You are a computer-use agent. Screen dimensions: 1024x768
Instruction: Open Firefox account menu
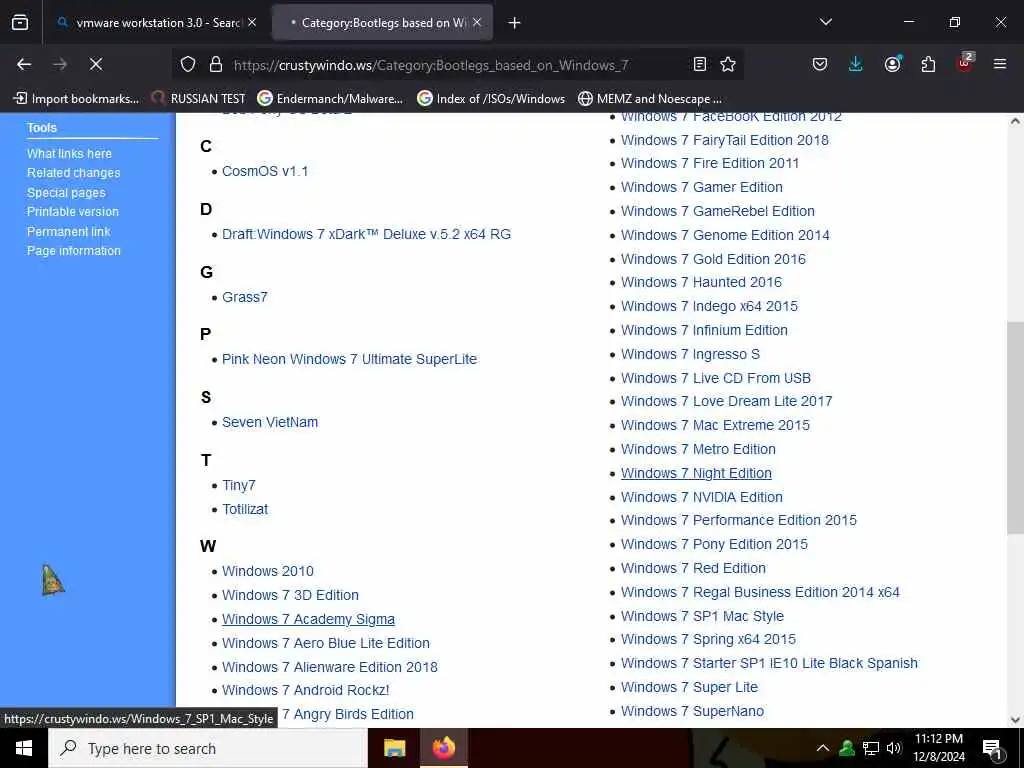pos(892,64)
